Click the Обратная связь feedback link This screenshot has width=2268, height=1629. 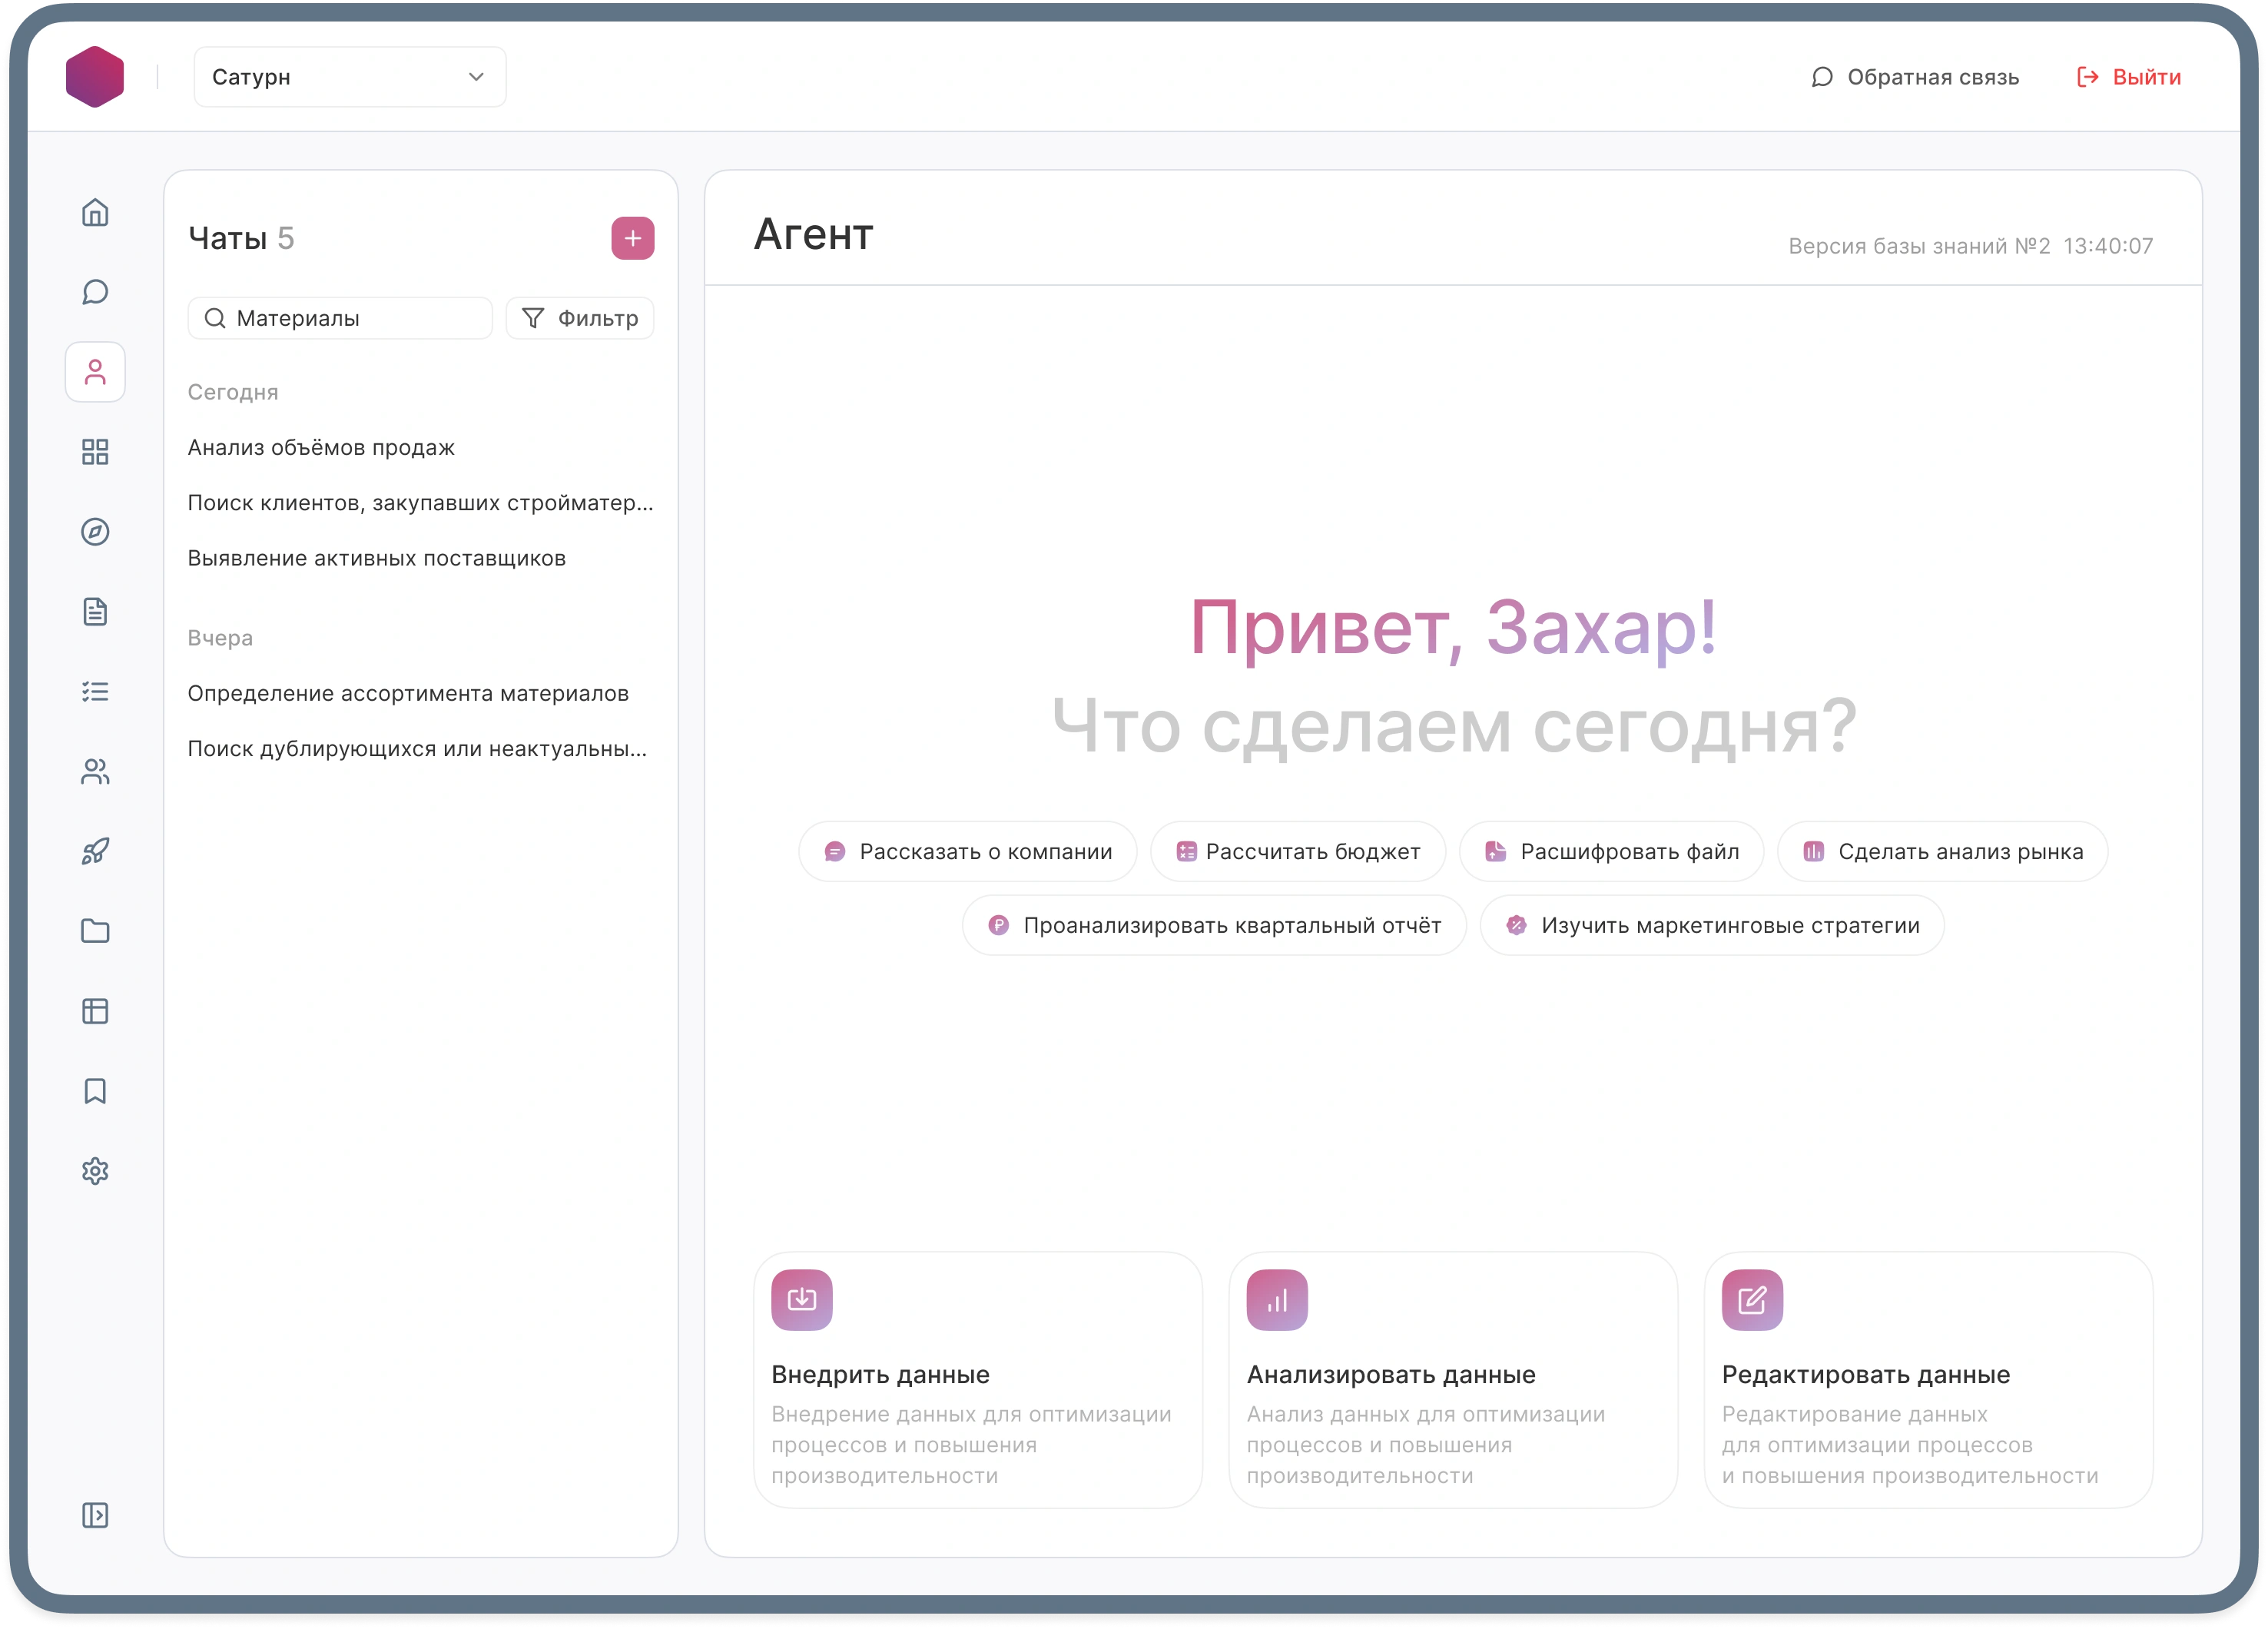point(1915,77)
